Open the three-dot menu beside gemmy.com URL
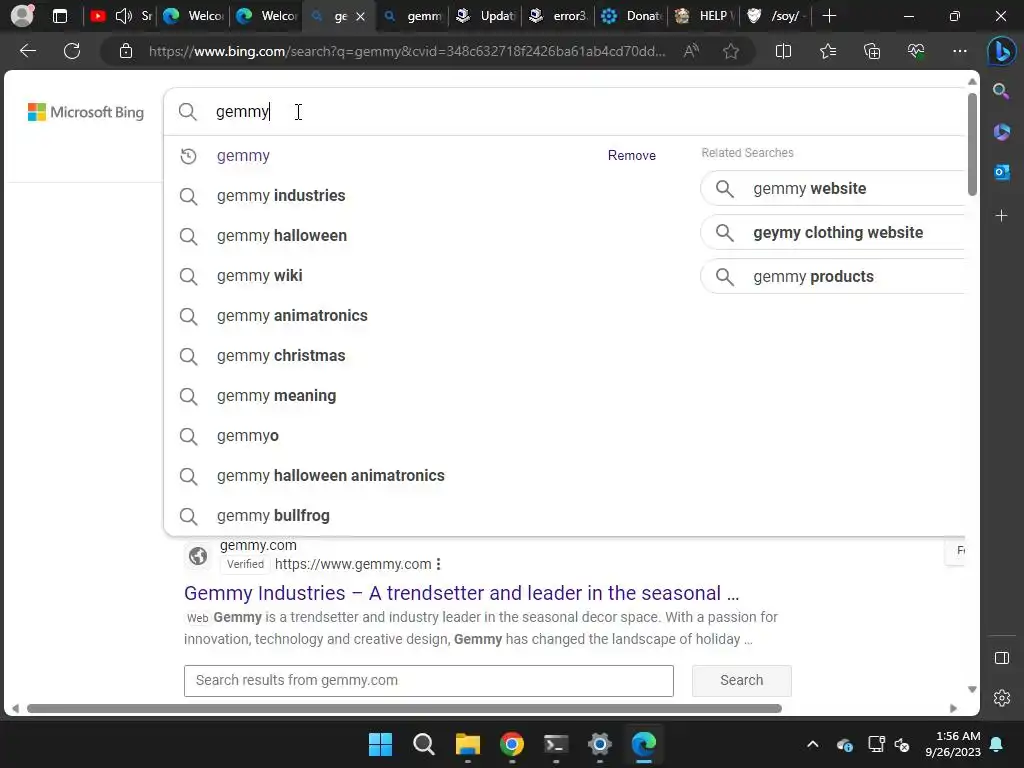 [438, 564]
